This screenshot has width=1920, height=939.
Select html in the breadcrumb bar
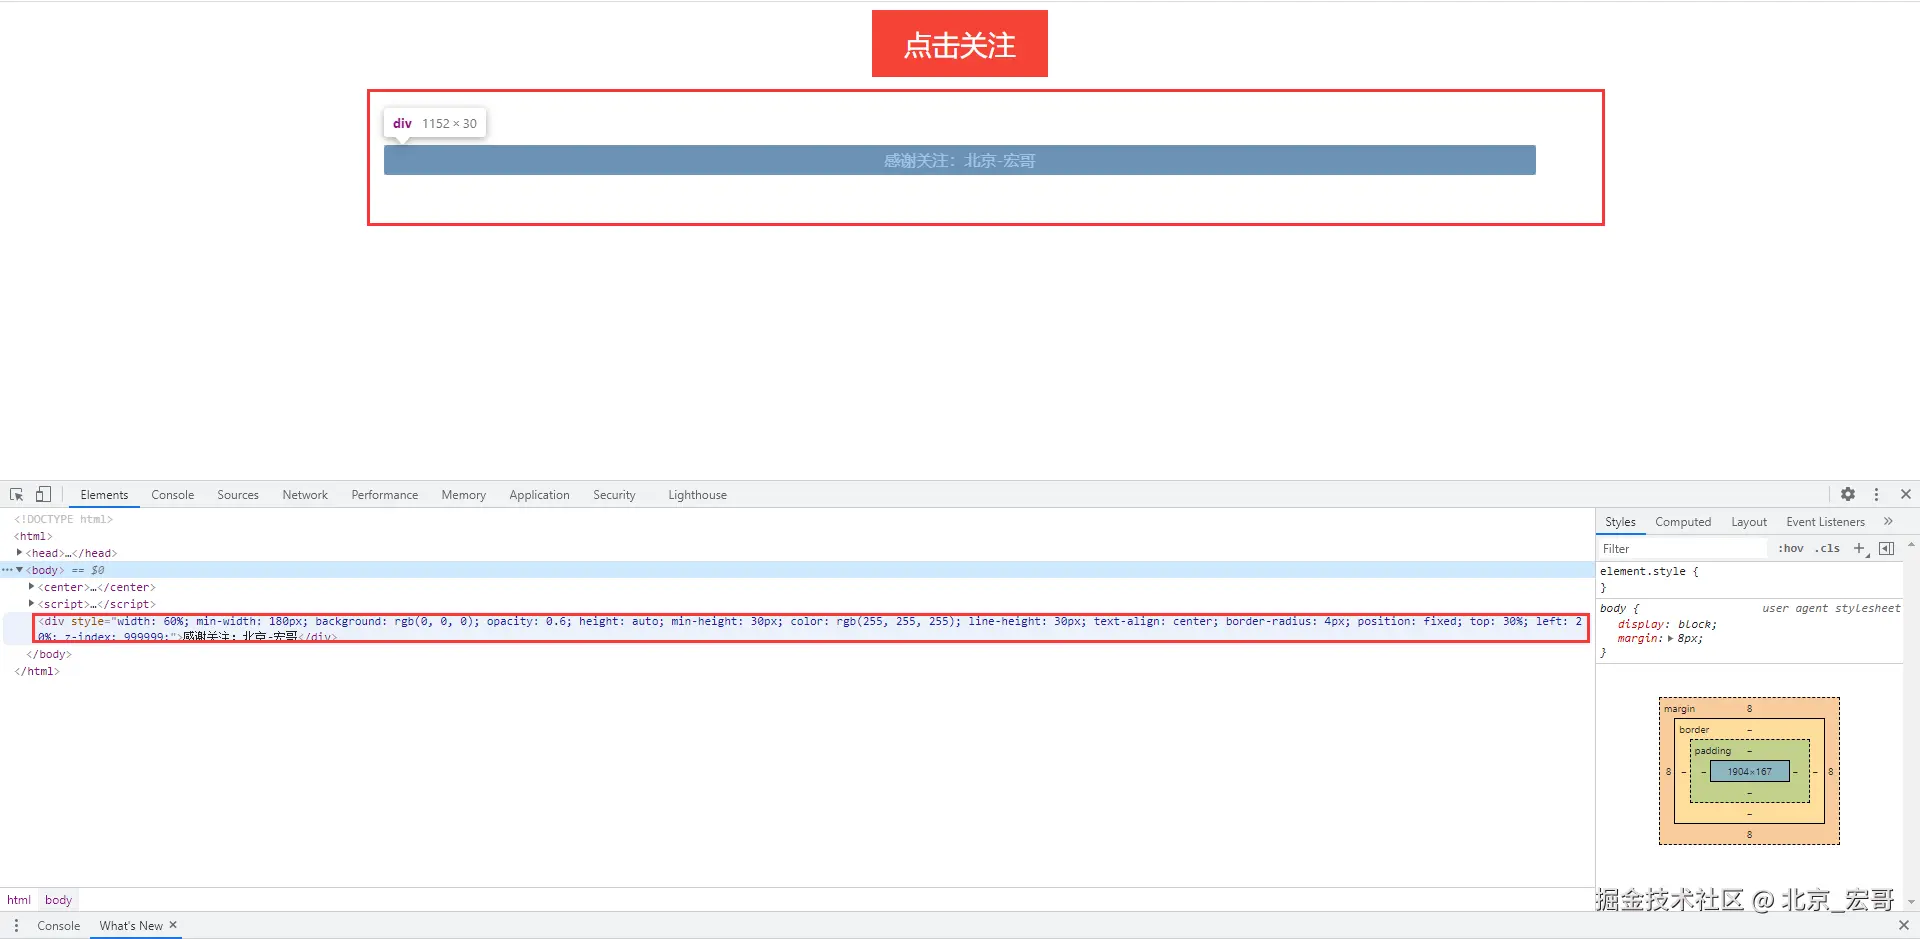pyautogui.click(x=19, y=900)
